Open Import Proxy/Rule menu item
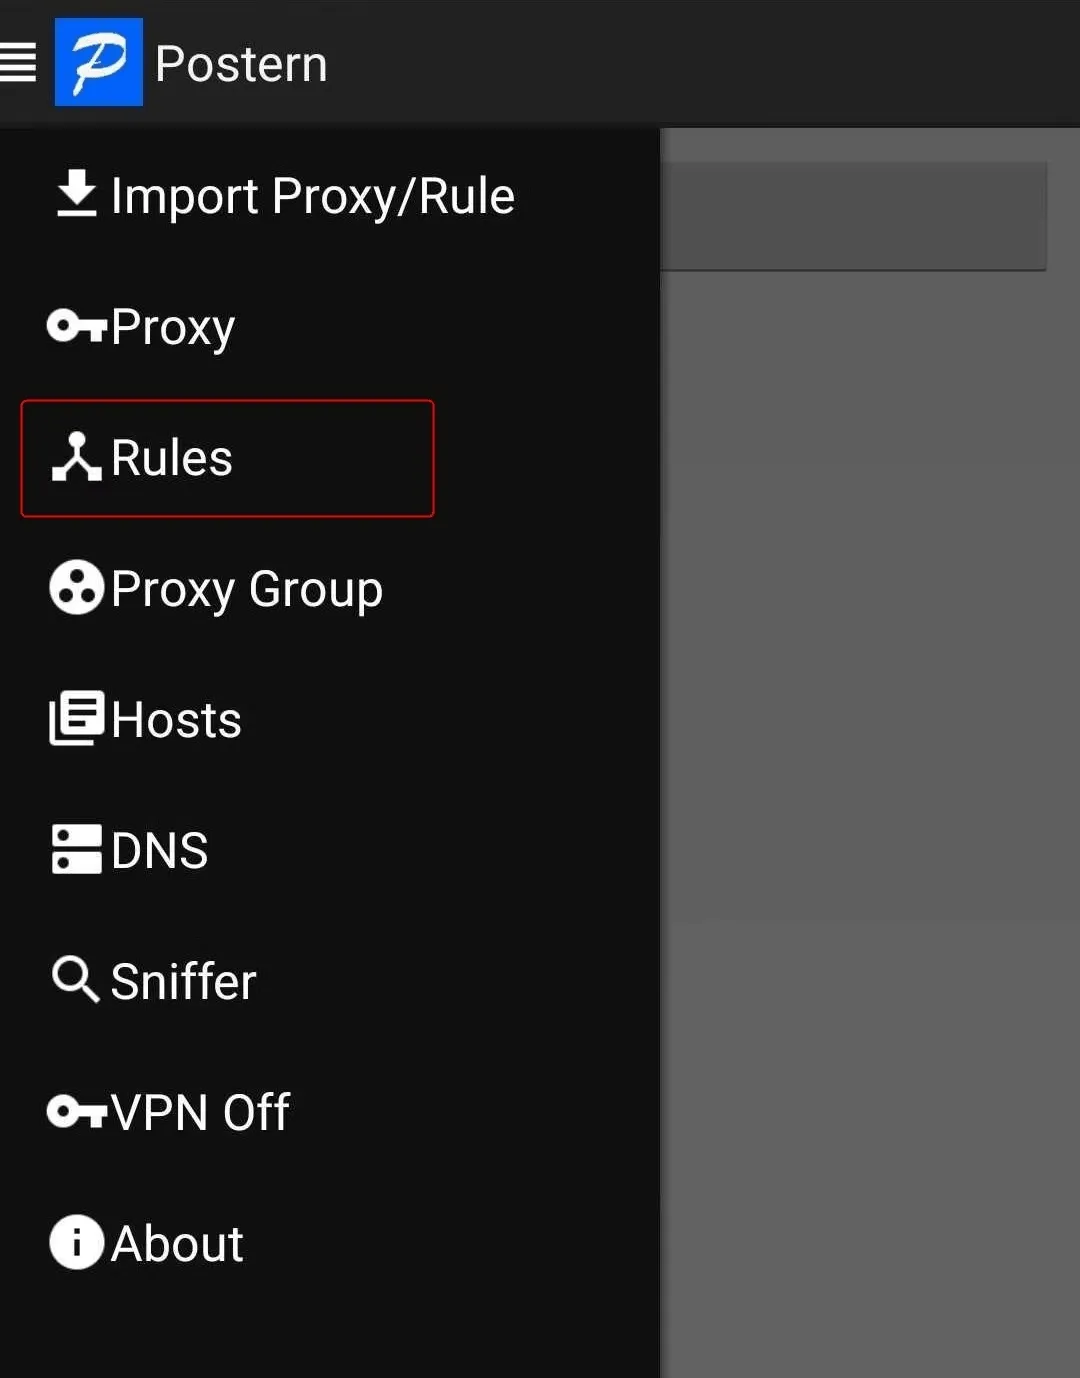This screenshot has width=1080, height=1378. 312,196
